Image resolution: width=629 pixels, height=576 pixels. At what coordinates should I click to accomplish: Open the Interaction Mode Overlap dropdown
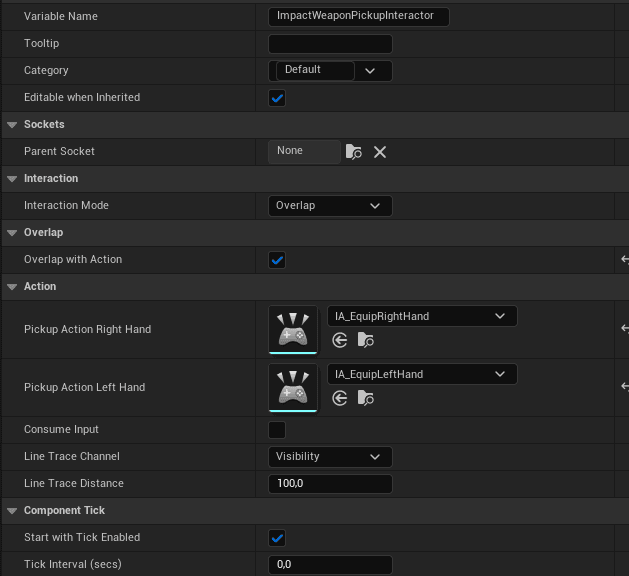click(x=330, y=206)
